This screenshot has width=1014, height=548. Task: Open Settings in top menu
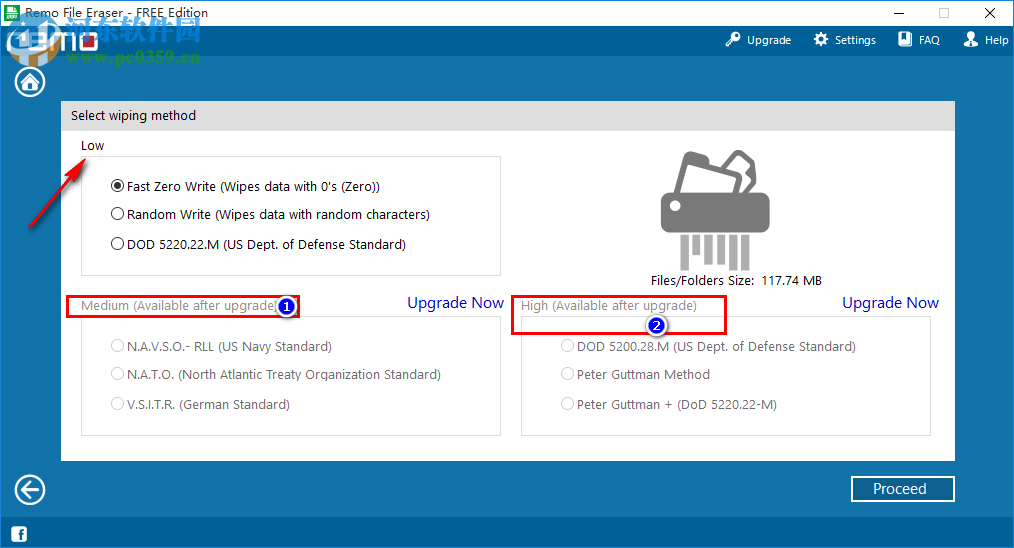click(x=855, y=40)
